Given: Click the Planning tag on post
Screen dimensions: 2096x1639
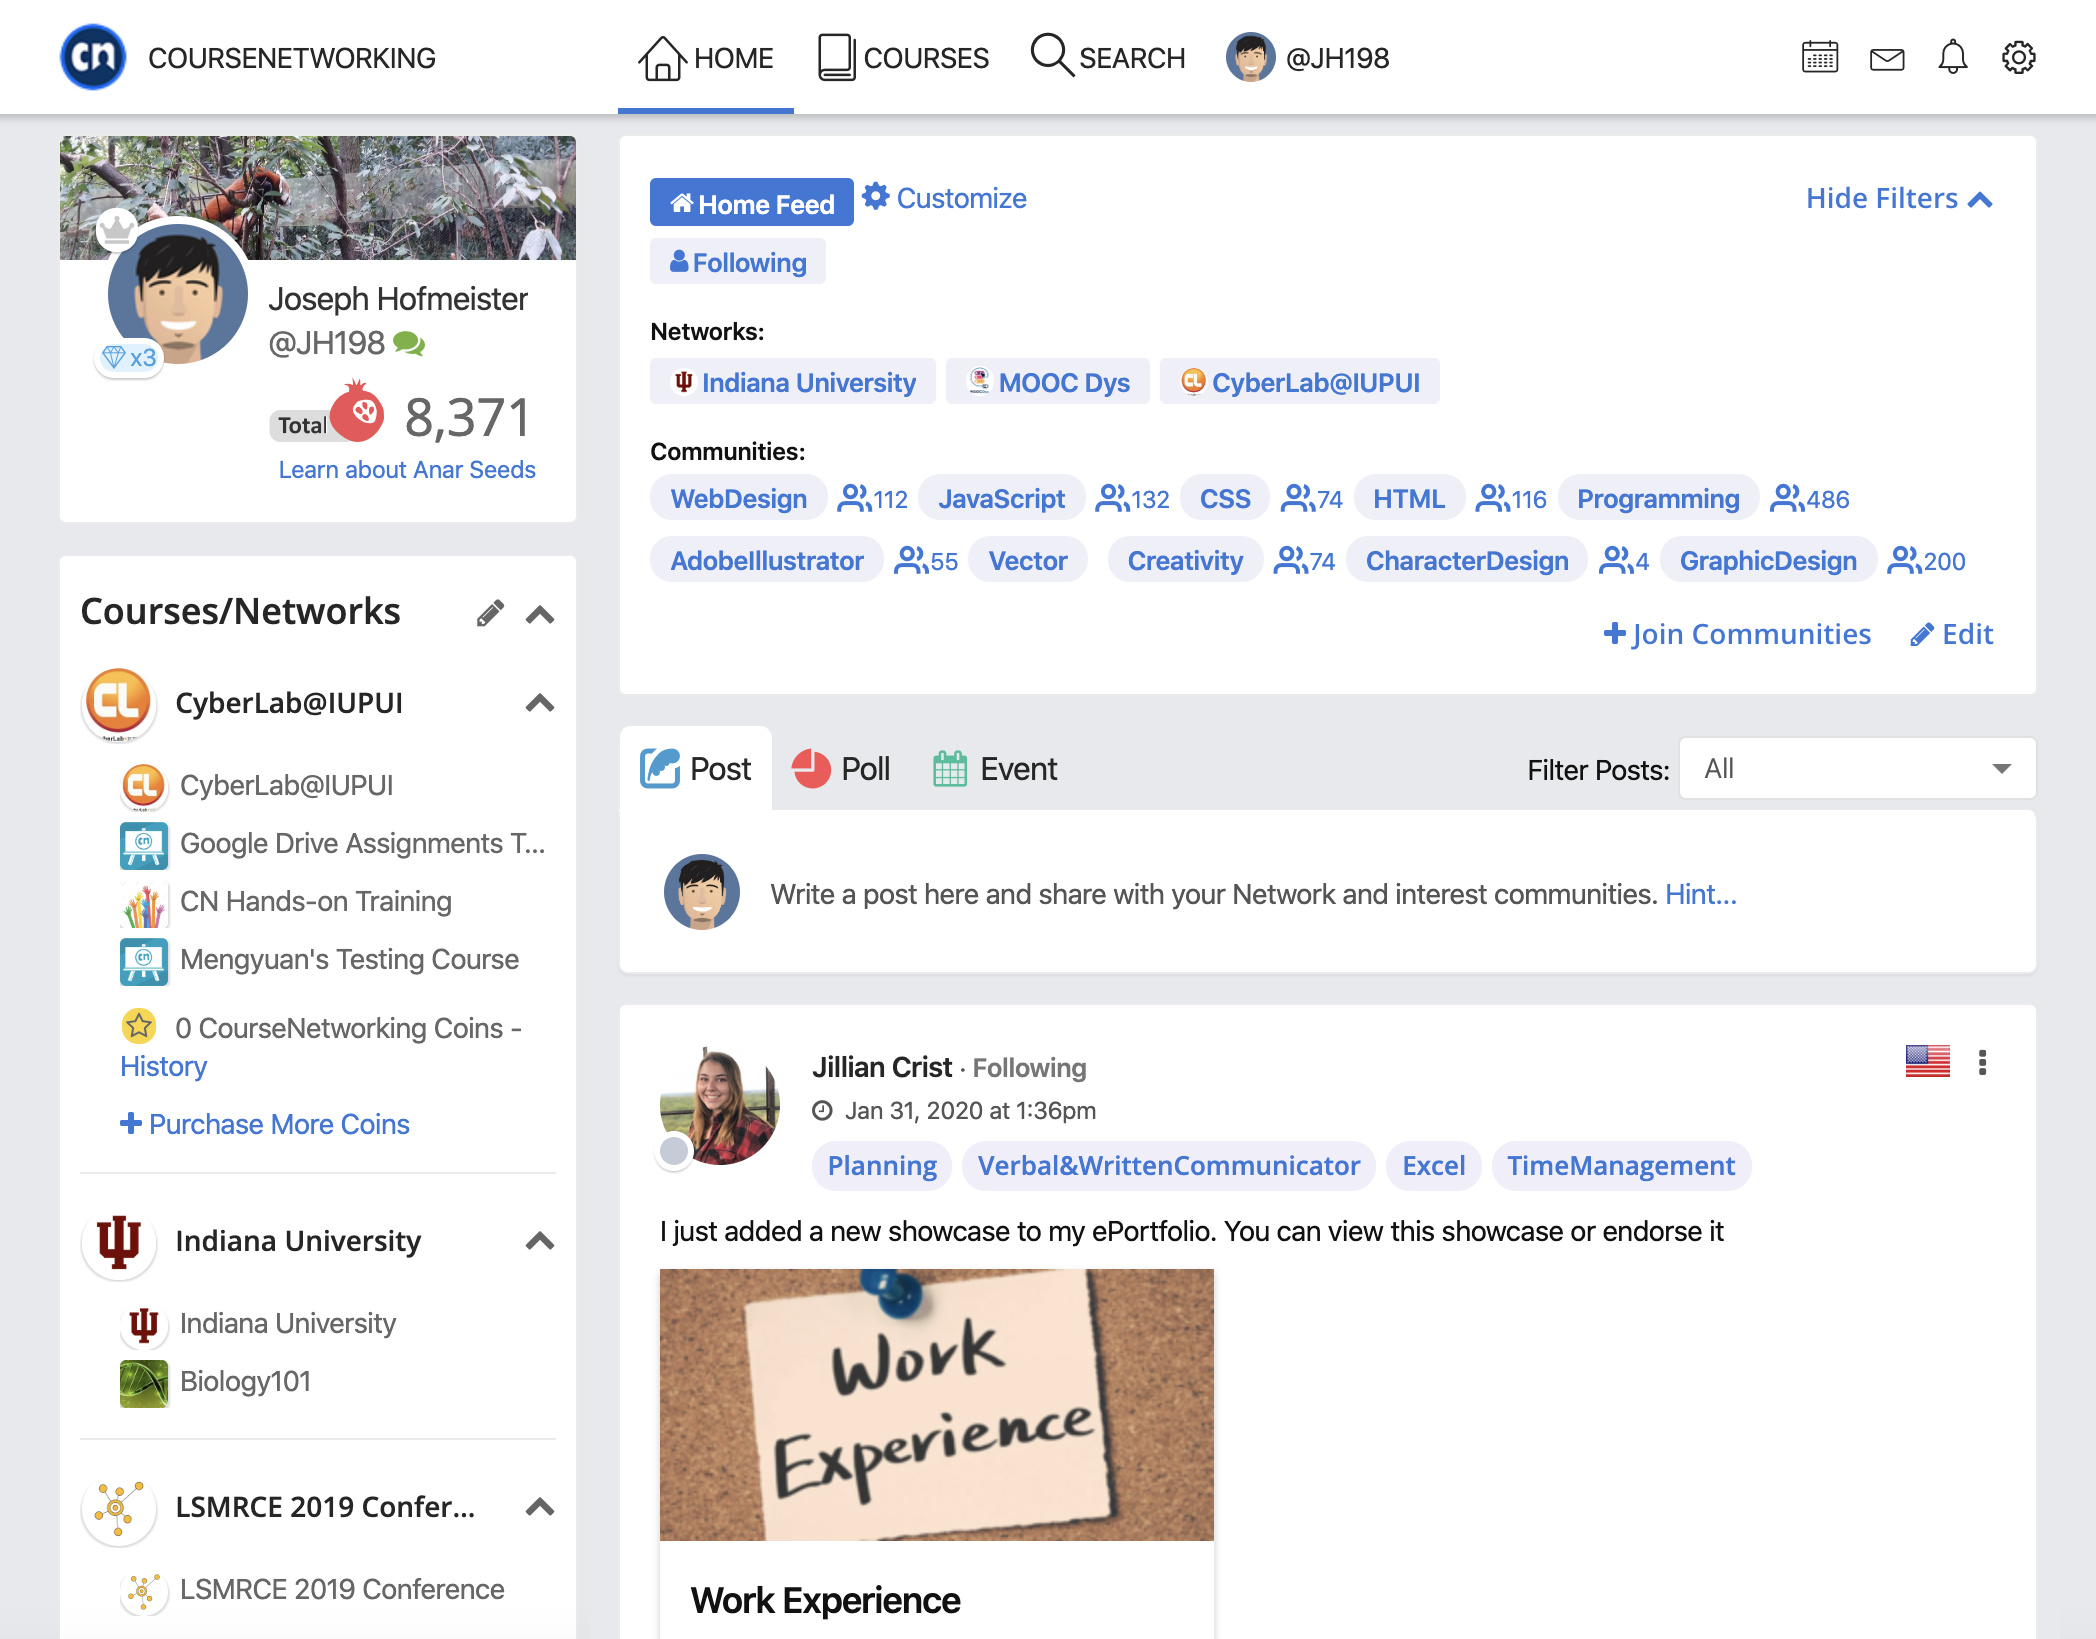Looking at the screenshot, I should click(881, 1166).
